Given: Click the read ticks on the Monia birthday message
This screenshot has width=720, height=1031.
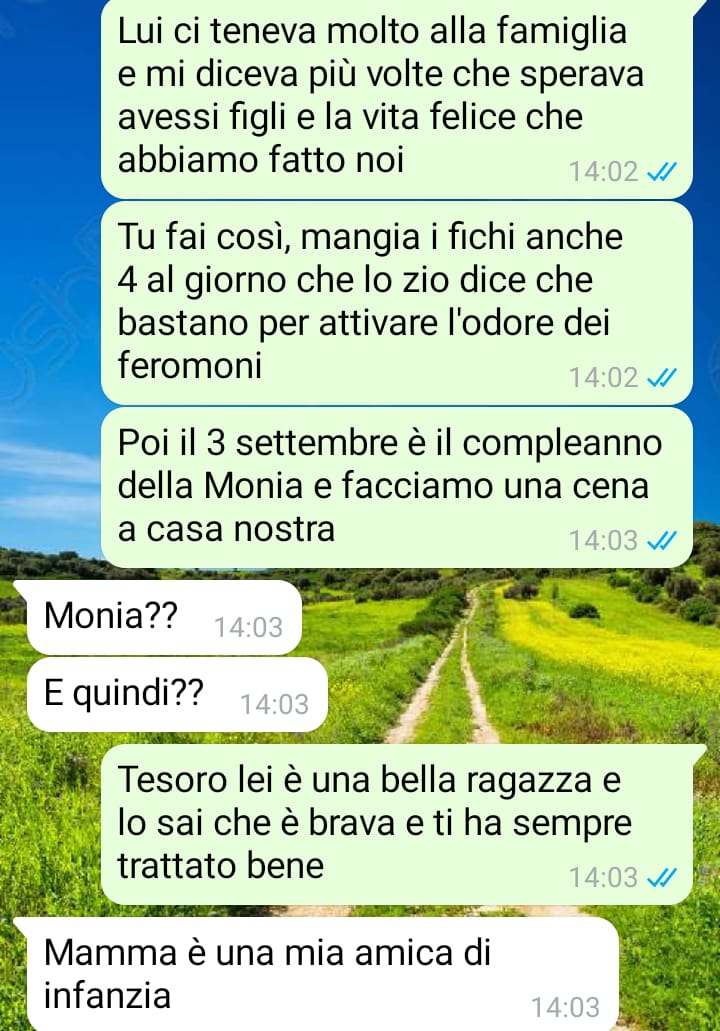Looking at the screenshot, I should click(x=661, y=541).
